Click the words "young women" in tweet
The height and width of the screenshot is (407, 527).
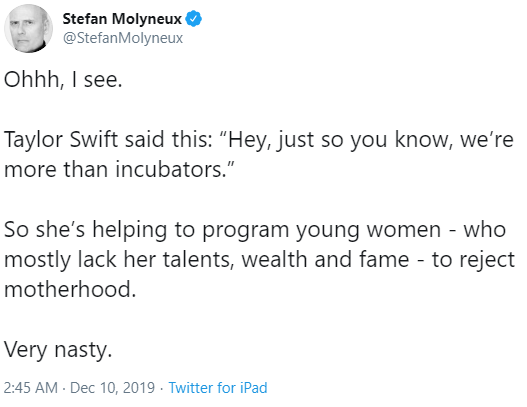tap(368, 230)
